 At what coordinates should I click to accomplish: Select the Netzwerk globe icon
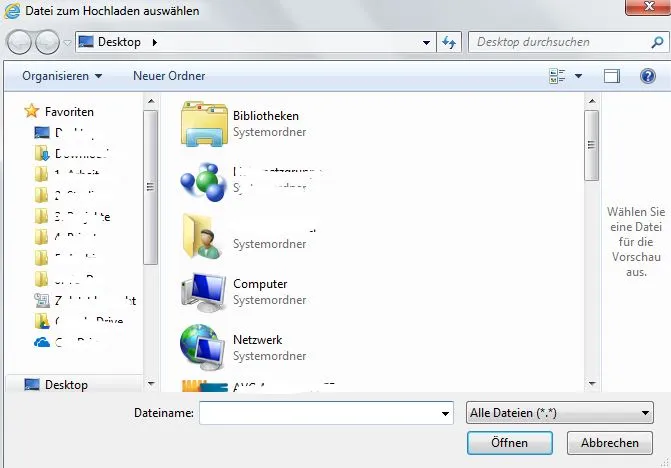202,347
